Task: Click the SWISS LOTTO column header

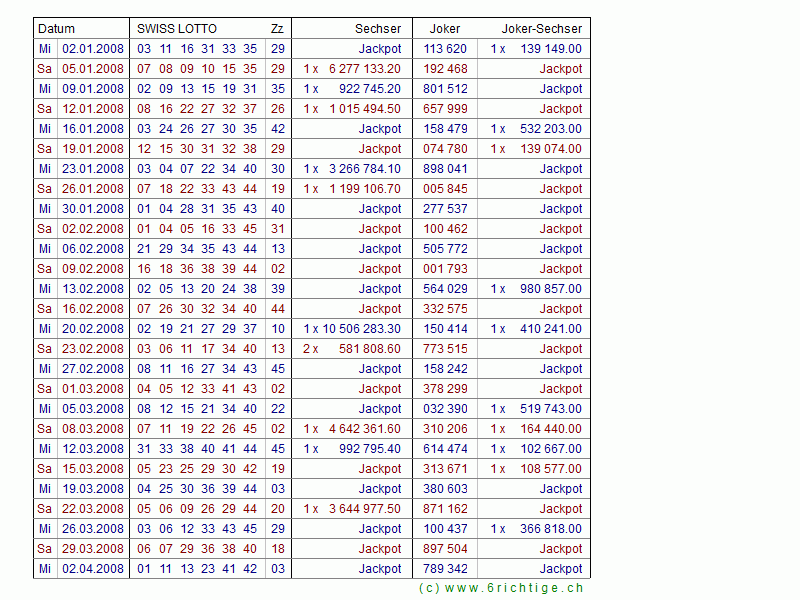Action: pos(177,29)
